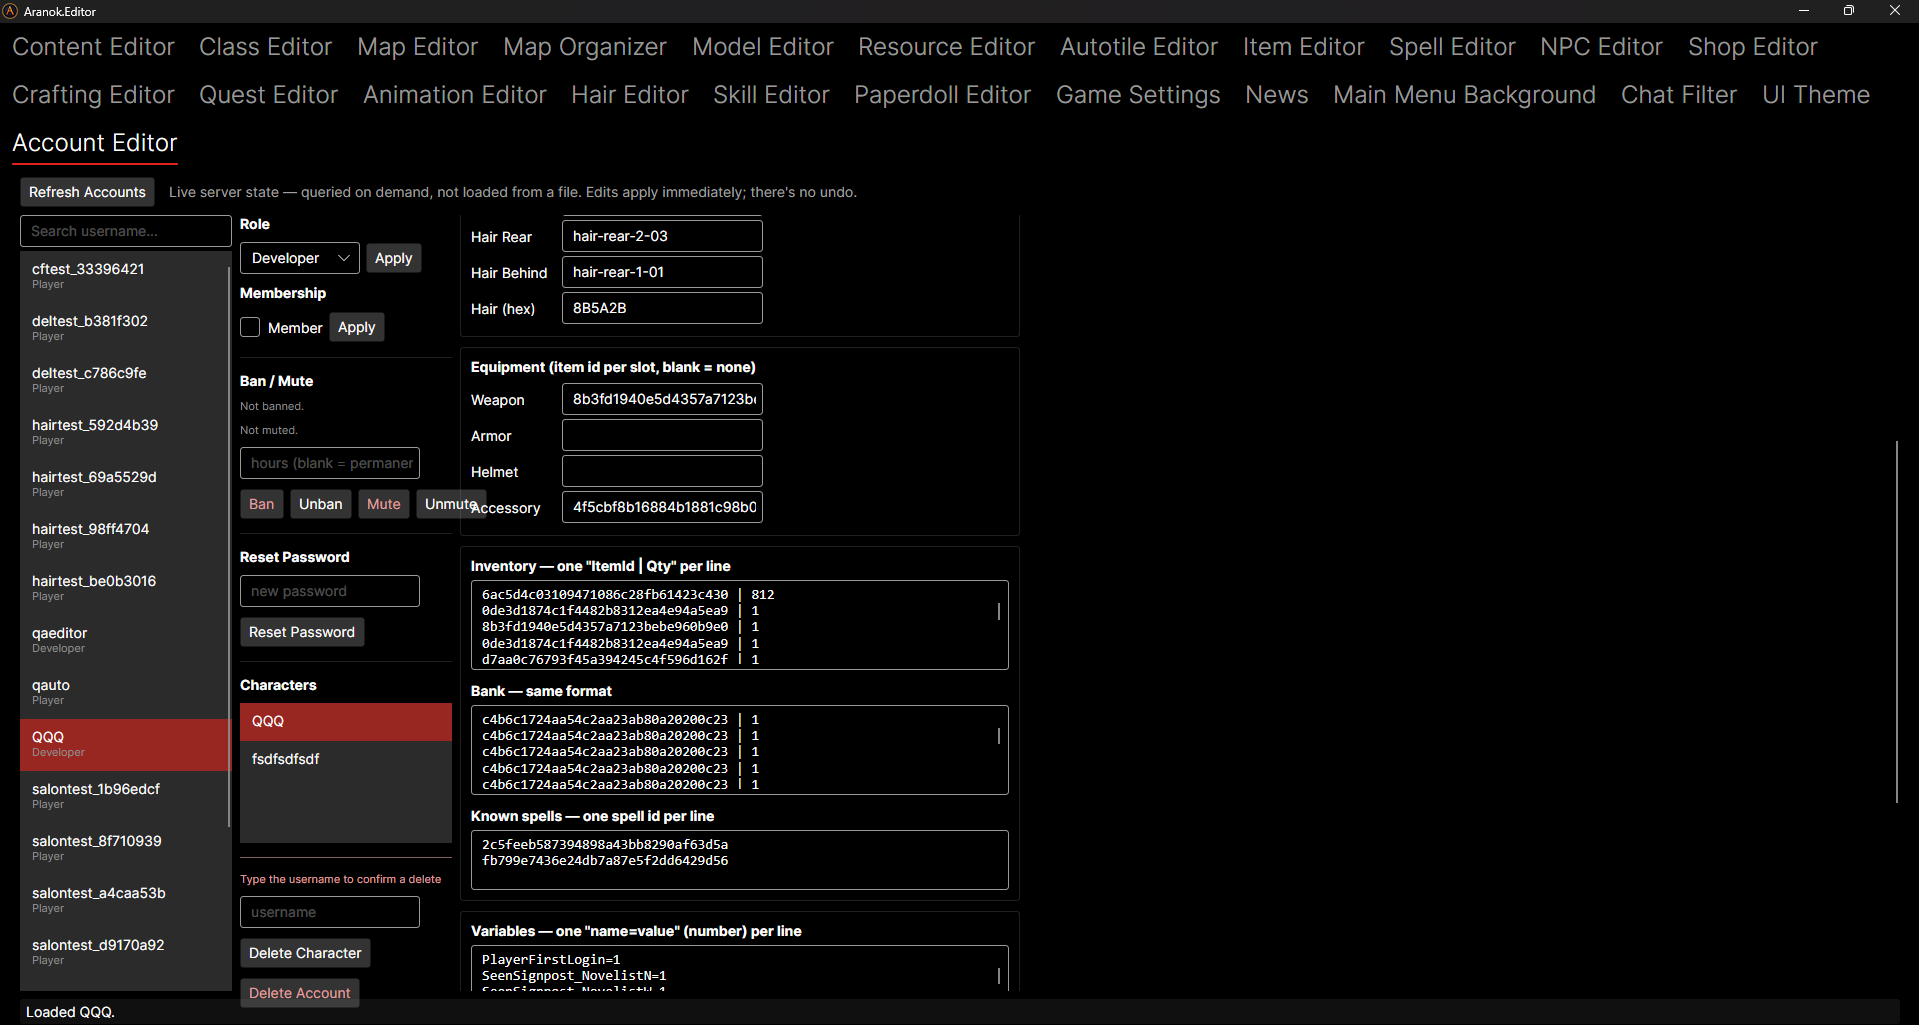Select account cftest_33396421
Image resolution: width=1919 pixels, height=1025 pixels.
point(125,276)
